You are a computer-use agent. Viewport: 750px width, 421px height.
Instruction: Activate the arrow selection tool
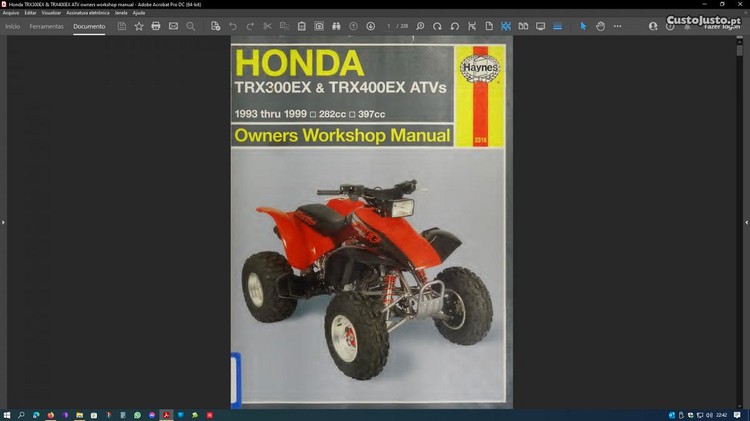point(584,26)
